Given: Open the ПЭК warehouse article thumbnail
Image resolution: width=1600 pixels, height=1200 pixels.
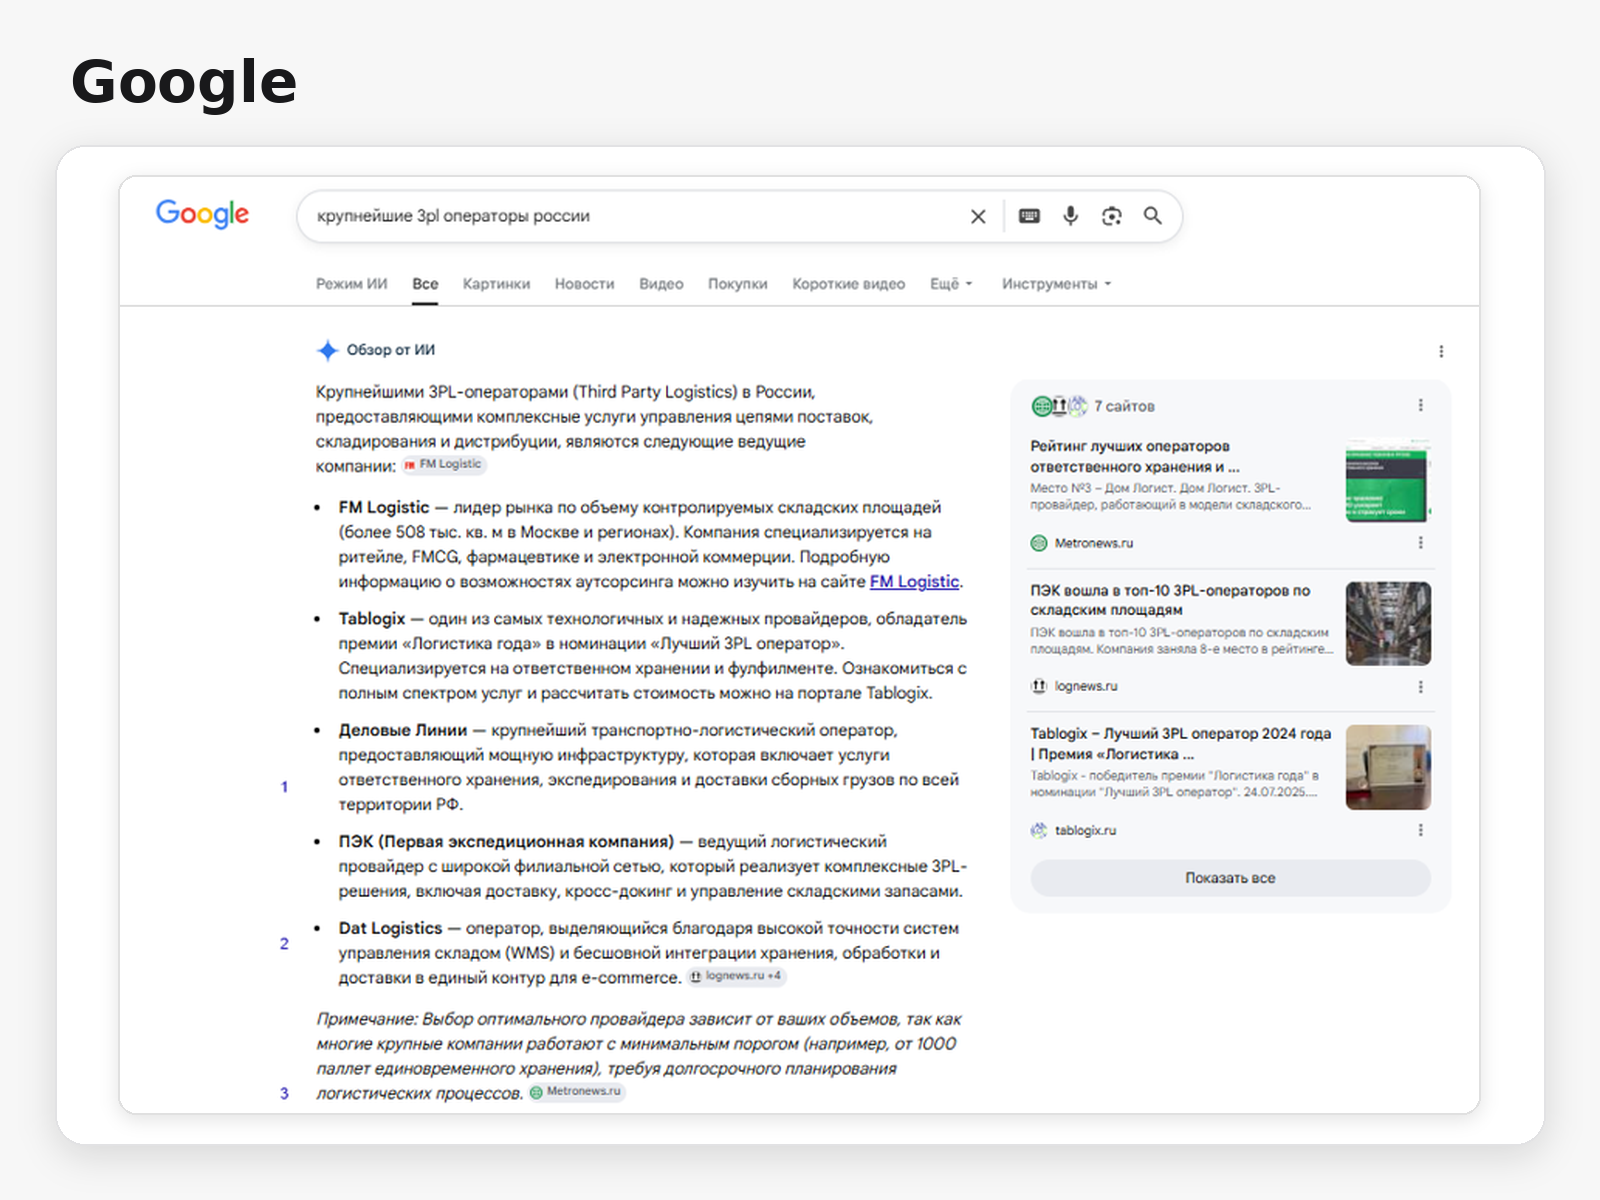Looking at the screenshot, I should (1388, 624).
